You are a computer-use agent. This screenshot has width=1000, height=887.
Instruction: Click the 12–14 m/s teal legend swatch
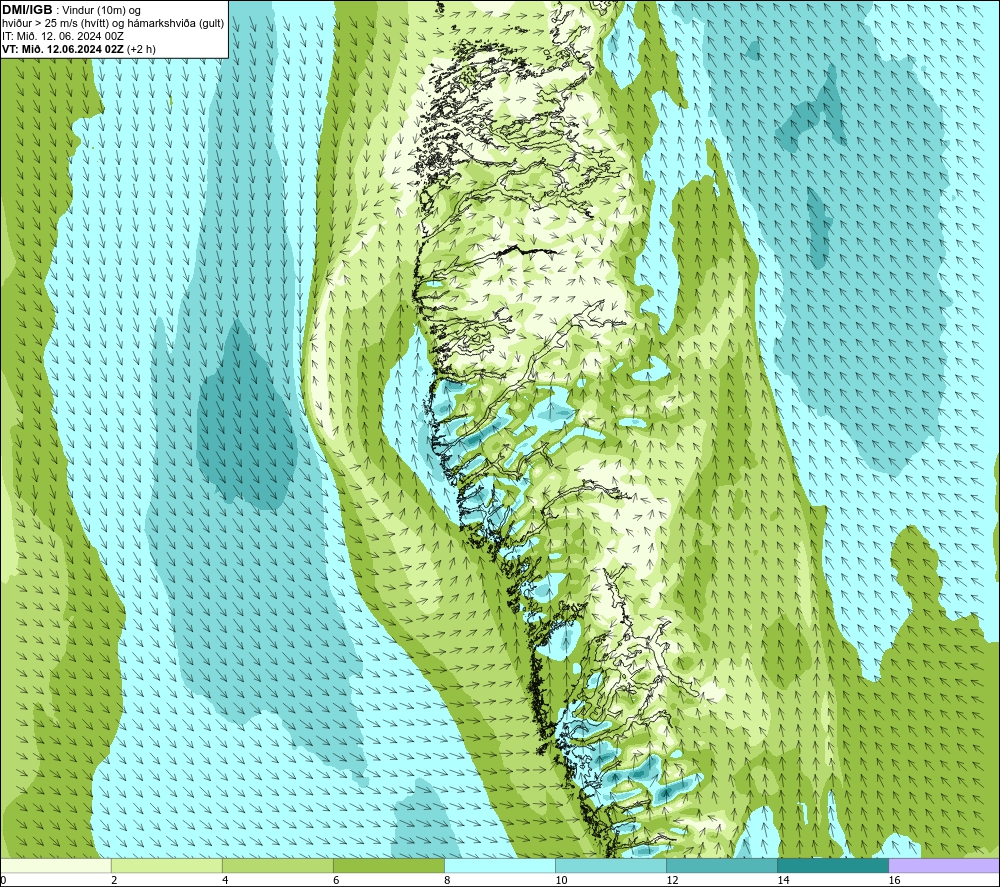[721, 866]
